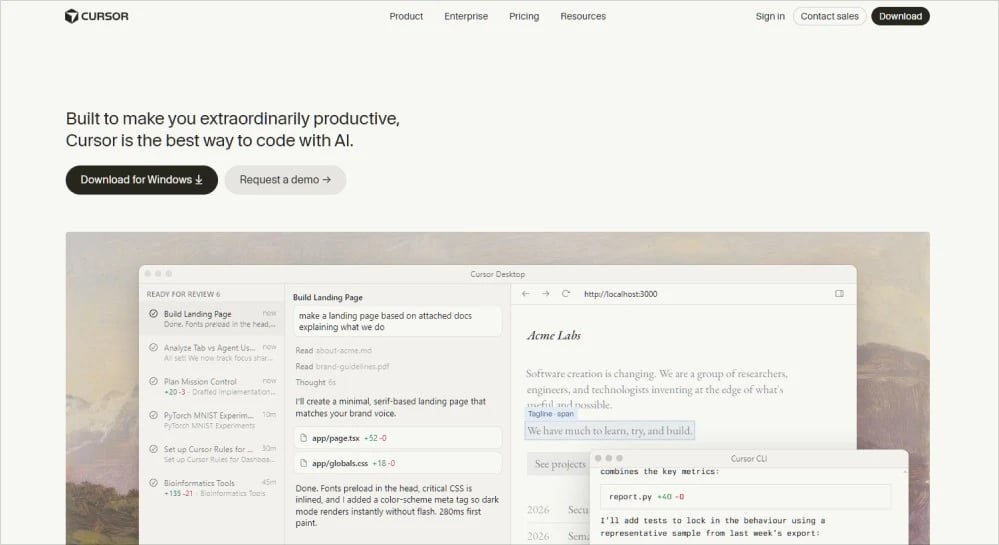Open the Enterprise menu item
This screenshot has height=545, width=999.
466,17
